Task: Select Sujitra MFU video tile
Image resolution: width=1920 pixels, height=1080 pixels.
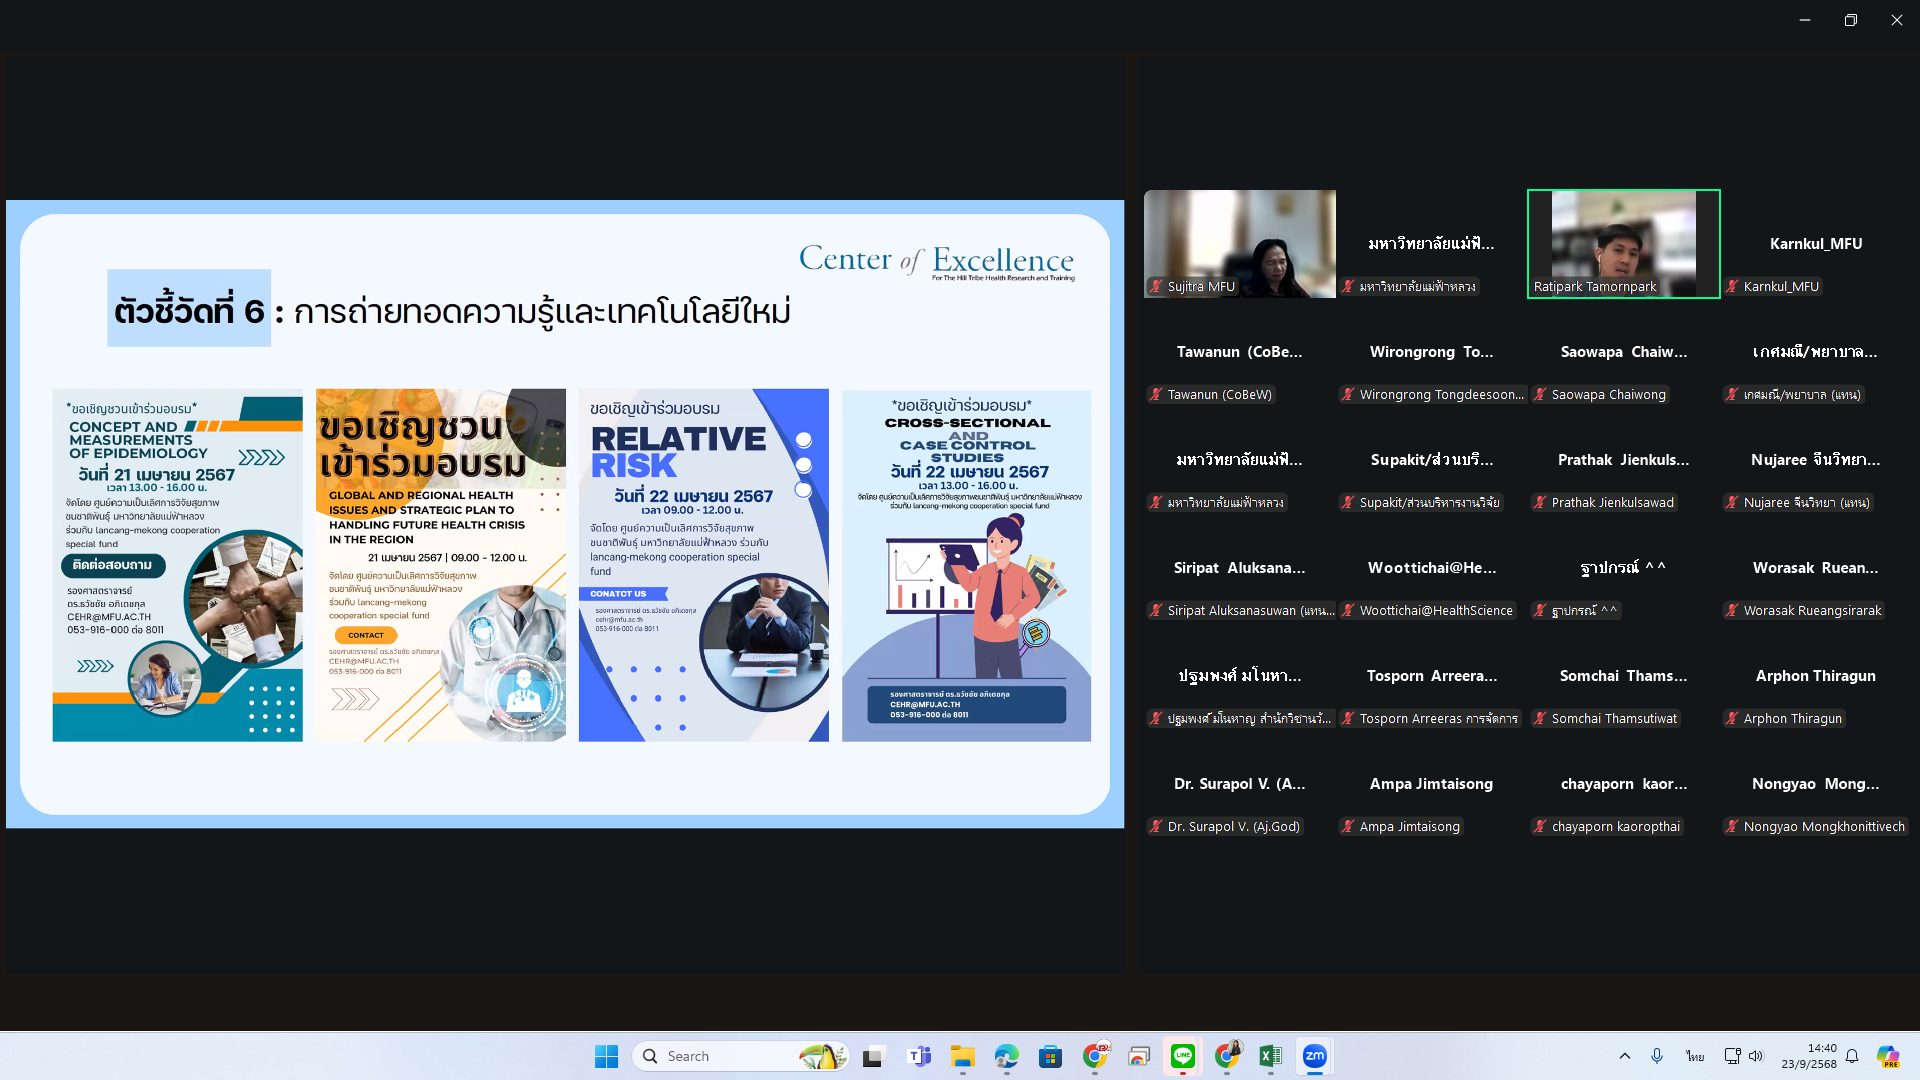Action: click(x=1239, y=243)
